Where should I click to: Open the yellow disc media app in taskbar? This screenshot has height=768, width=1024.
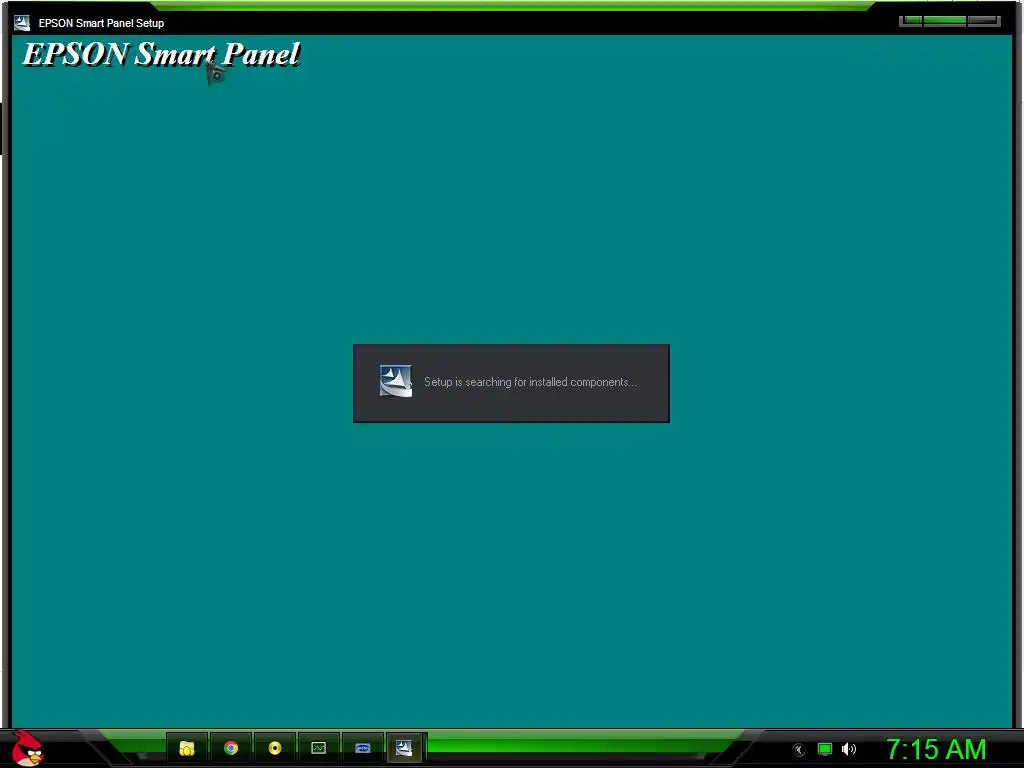coord(274,748)
